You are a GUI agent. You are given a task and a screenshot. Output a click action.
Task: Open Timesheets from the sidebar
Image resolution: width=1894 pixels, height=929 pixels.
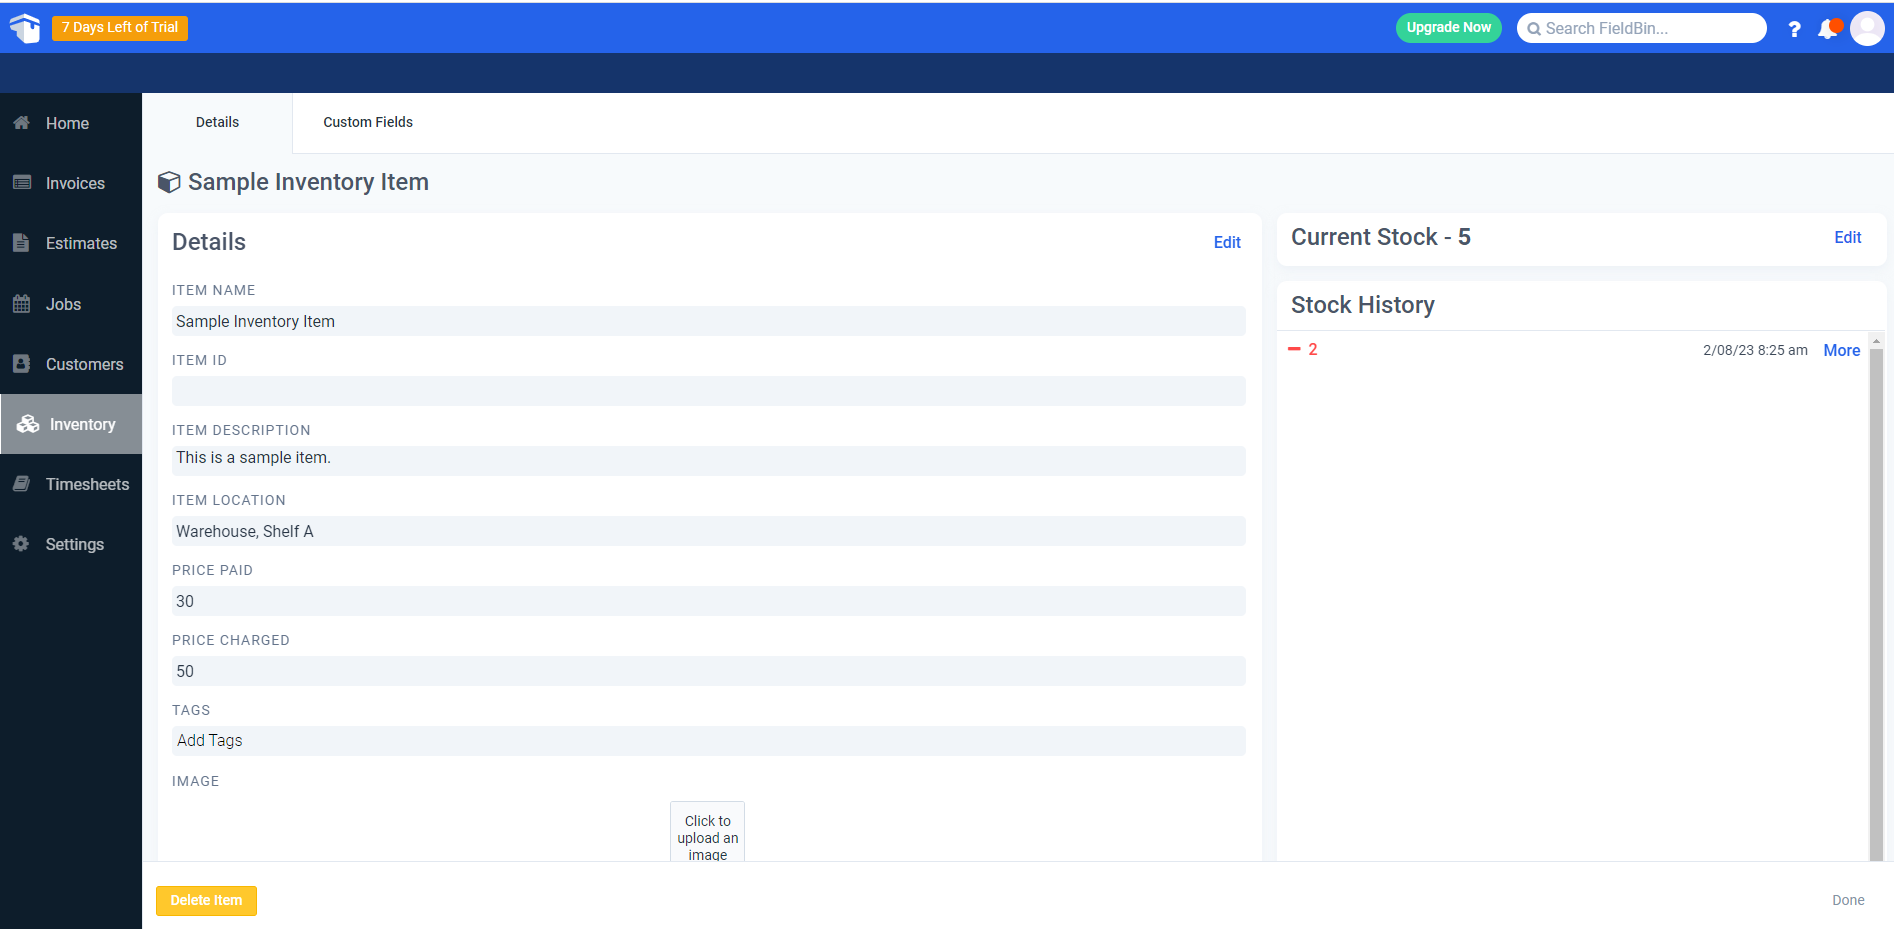[x=71, y=484]
